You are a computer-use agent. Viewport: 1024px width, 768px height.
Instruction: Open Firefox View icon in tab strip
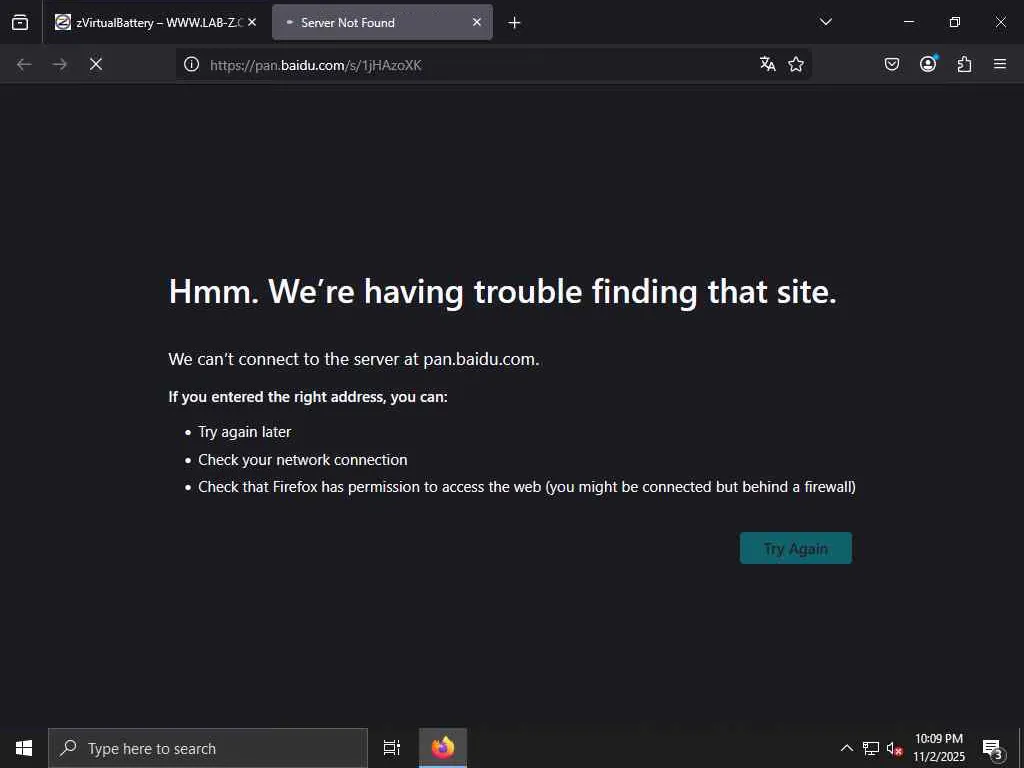pos(20,22)
